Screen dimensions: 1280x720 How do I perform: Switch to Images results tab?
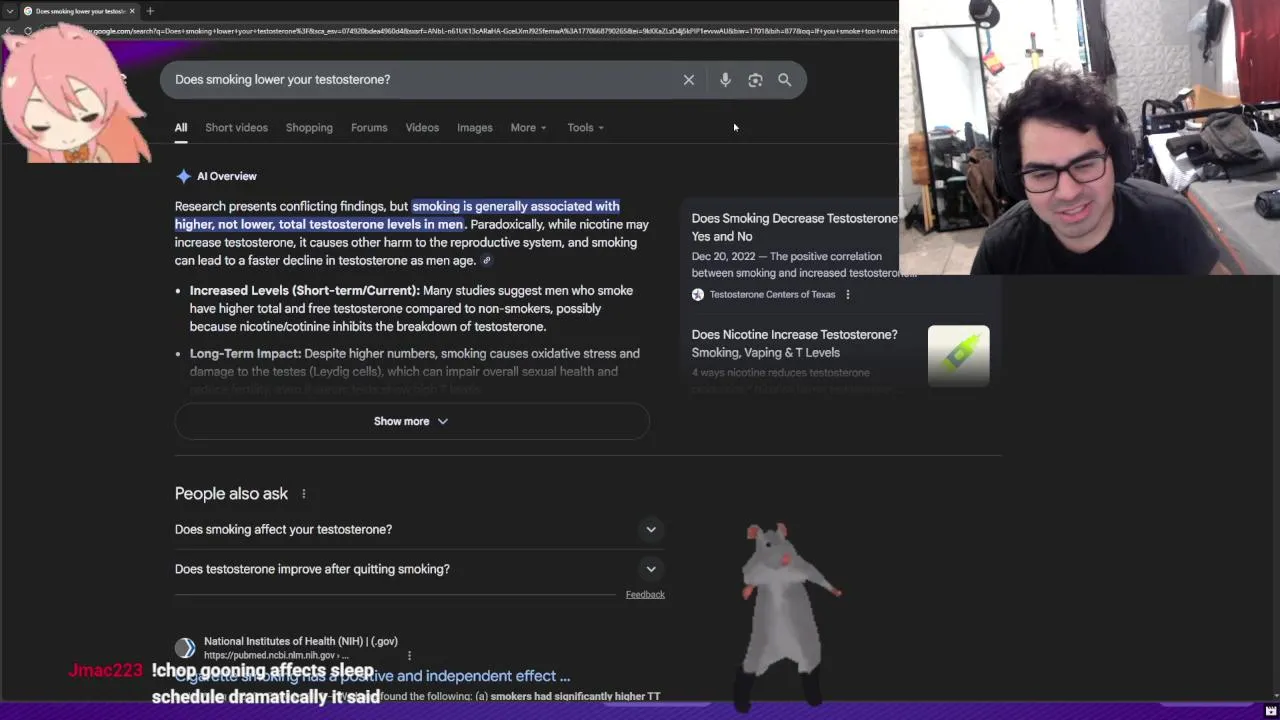pyautogui.click(x=475, y=128)
